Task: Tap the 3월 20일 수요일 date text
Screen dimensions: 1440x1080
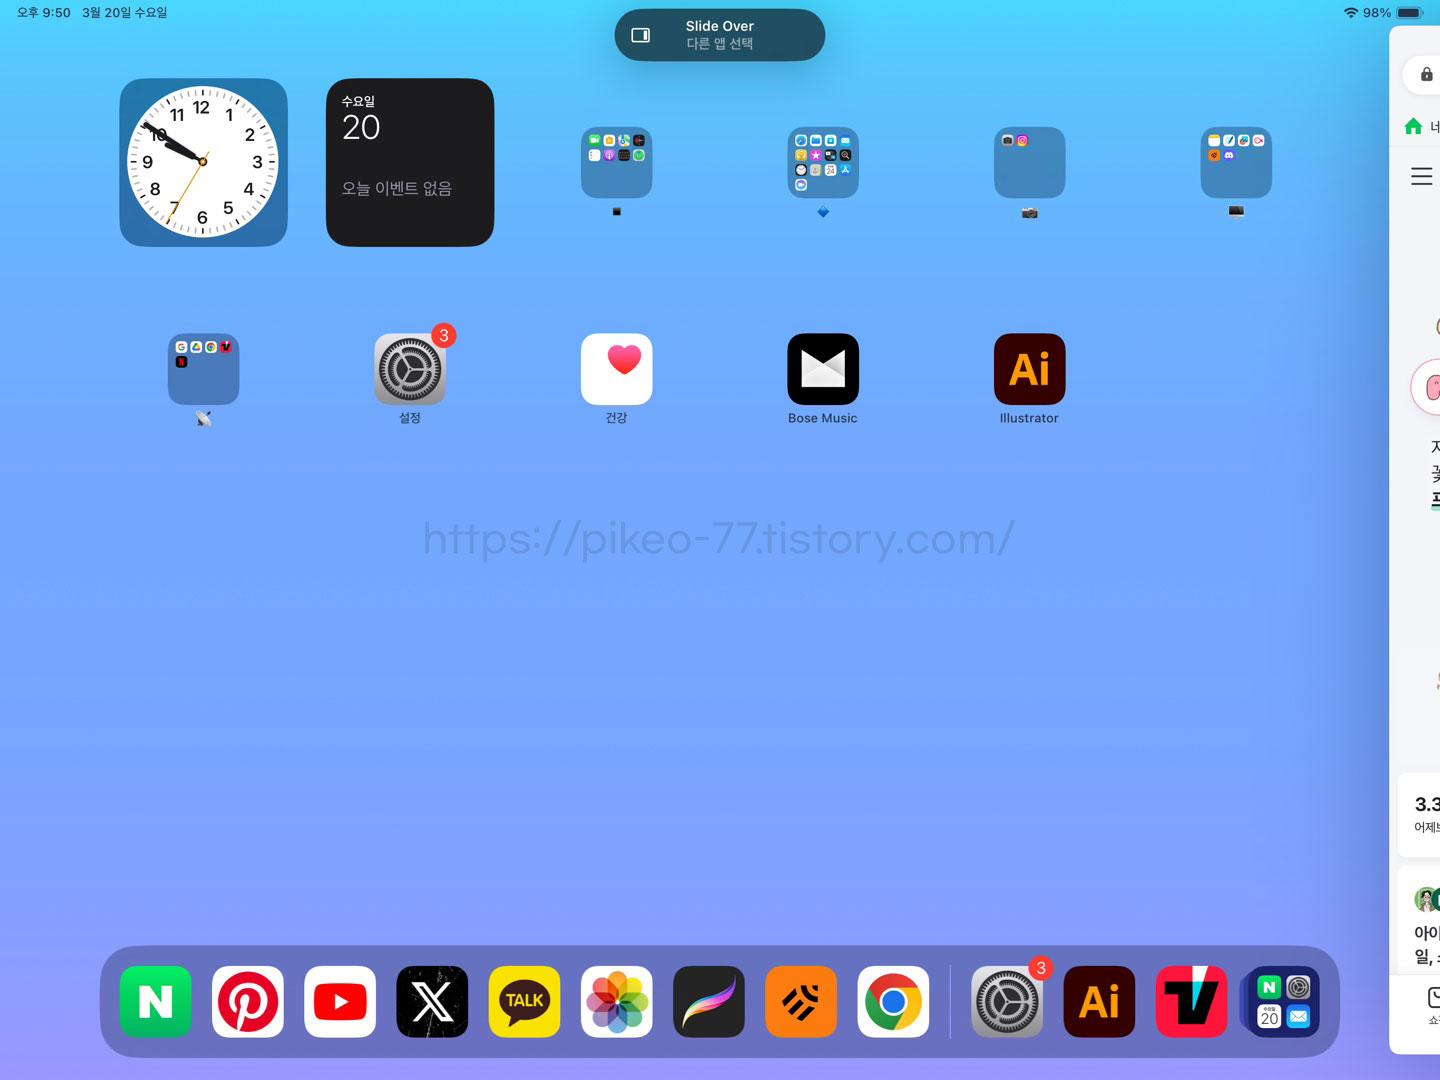Action: click(125, 13)
